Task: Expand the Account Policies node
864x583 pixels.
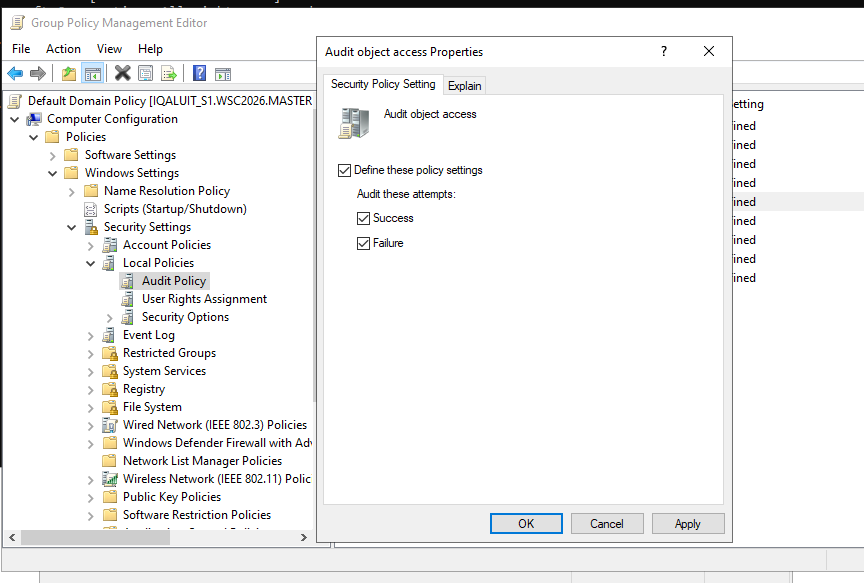Action: point(91,245)
